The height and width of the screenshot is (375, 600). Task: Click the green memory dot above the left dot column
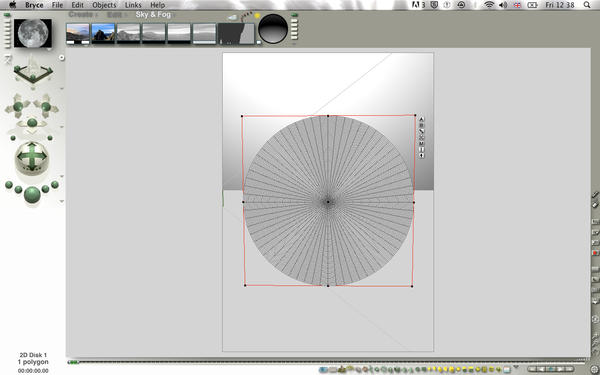7,15
